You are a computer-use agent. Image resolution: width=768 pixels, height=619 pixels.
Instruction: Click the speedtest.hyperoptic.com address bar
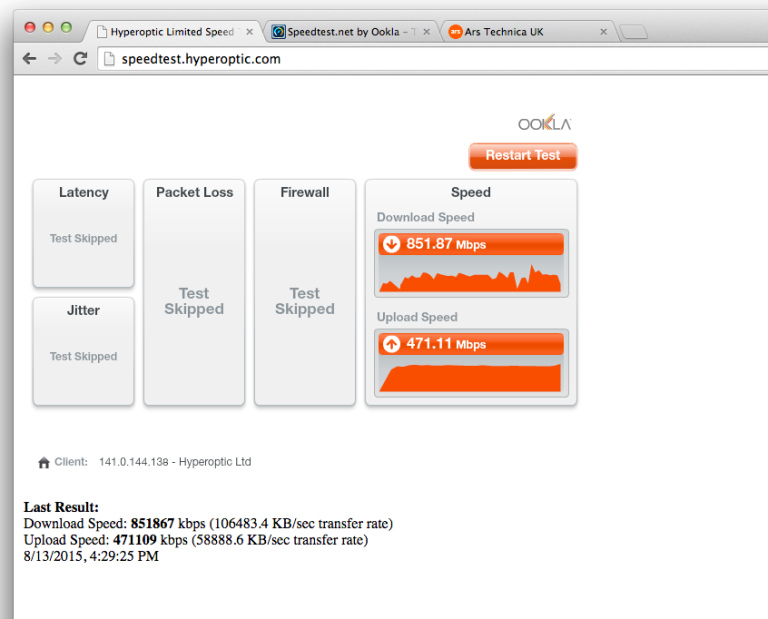pos(400,59)
